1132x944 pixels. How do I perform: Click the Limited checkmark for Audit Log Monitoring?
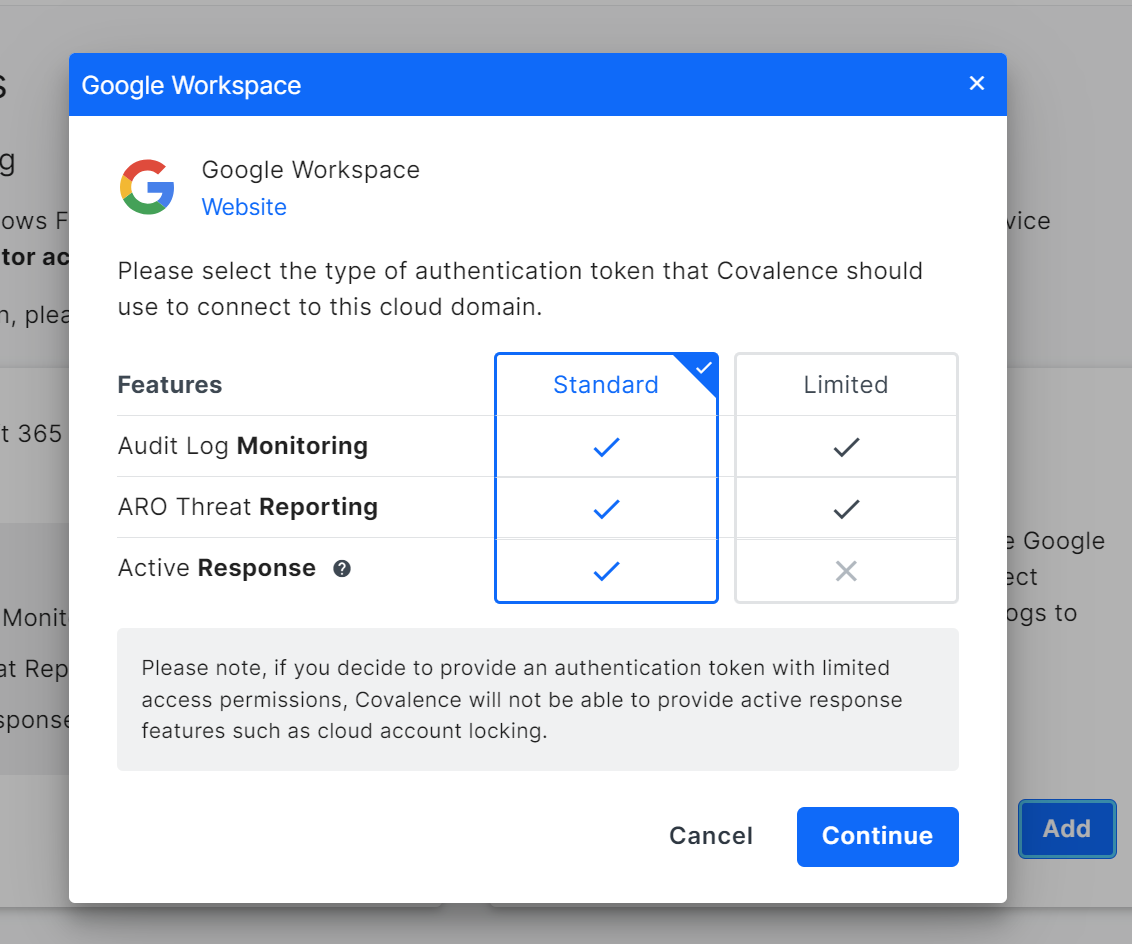(x=846, y=447)
